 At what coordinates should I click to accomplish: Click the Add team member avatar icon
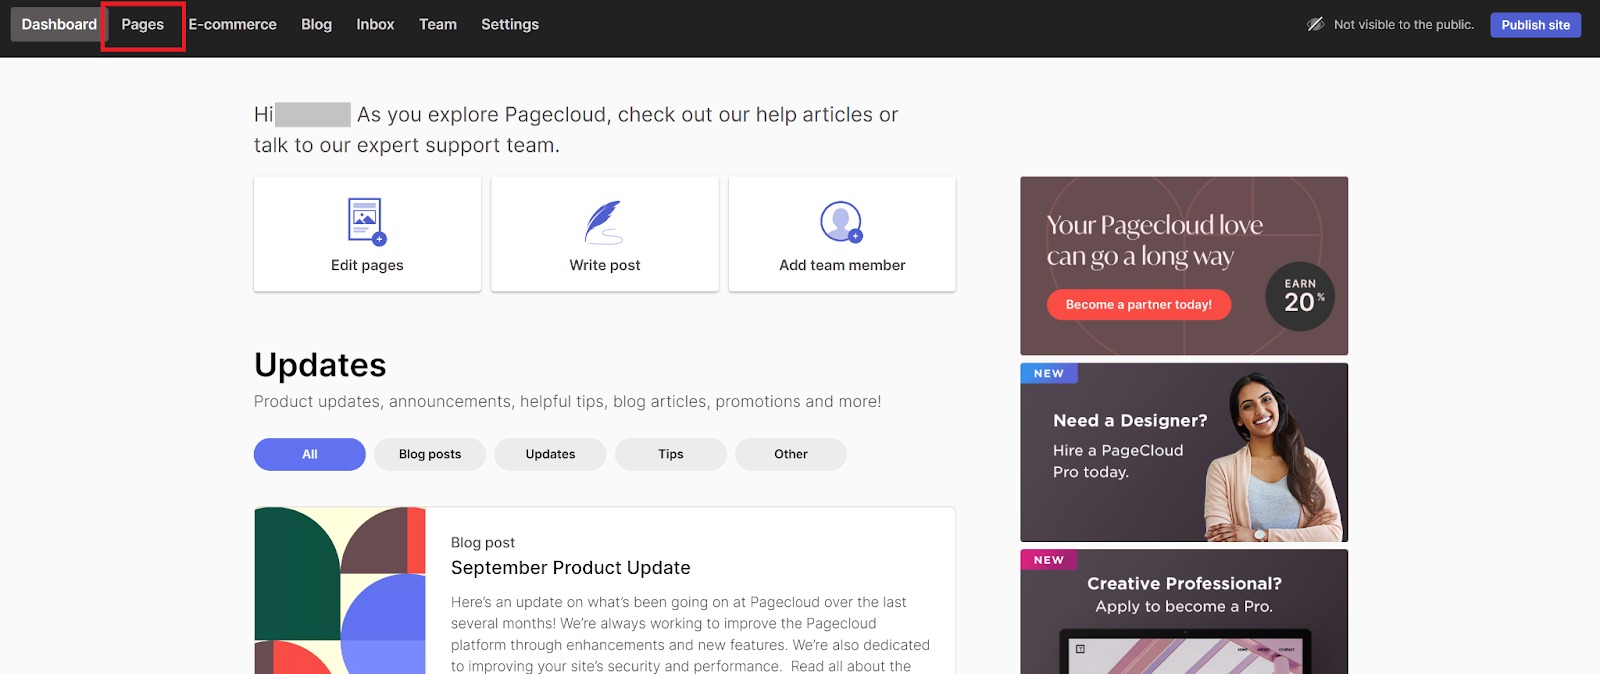tap(841, 222)
